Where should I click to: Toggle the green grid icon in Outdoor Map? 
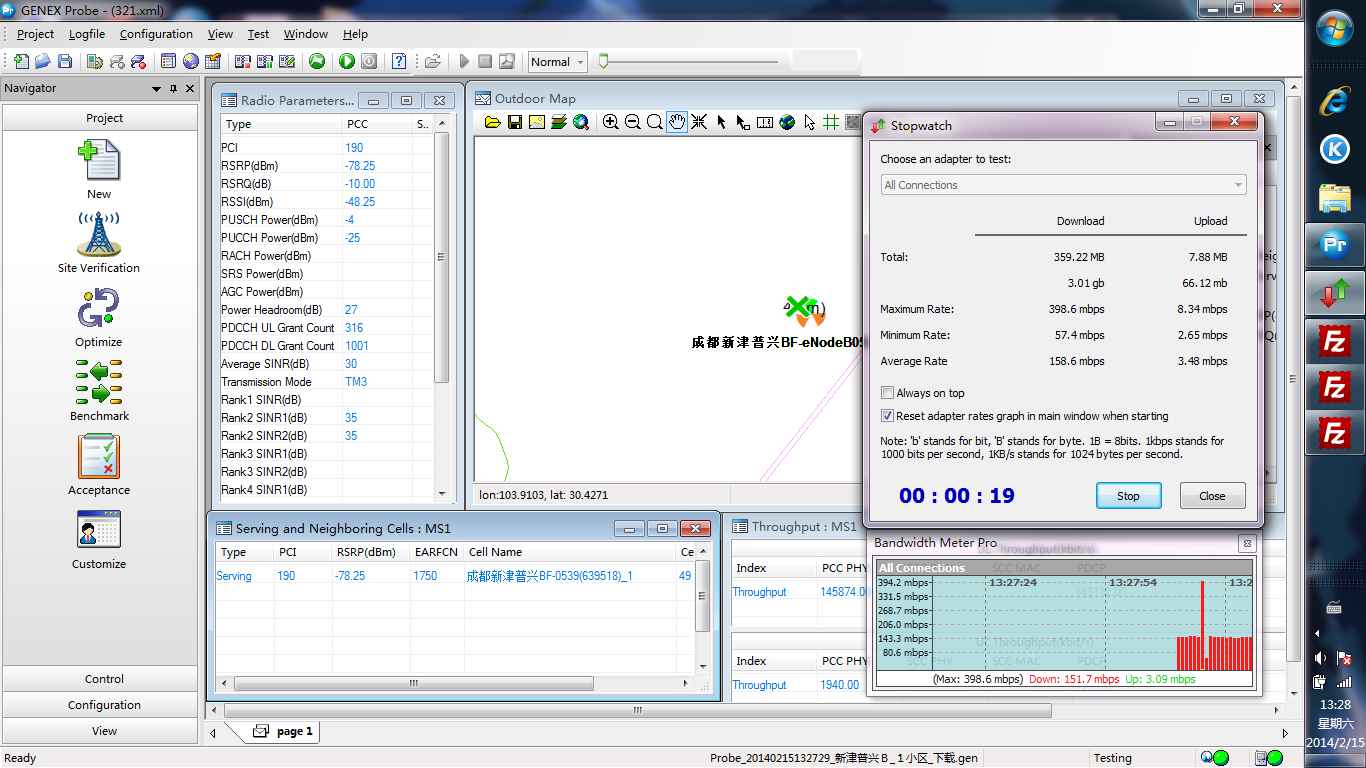(831, 122)
